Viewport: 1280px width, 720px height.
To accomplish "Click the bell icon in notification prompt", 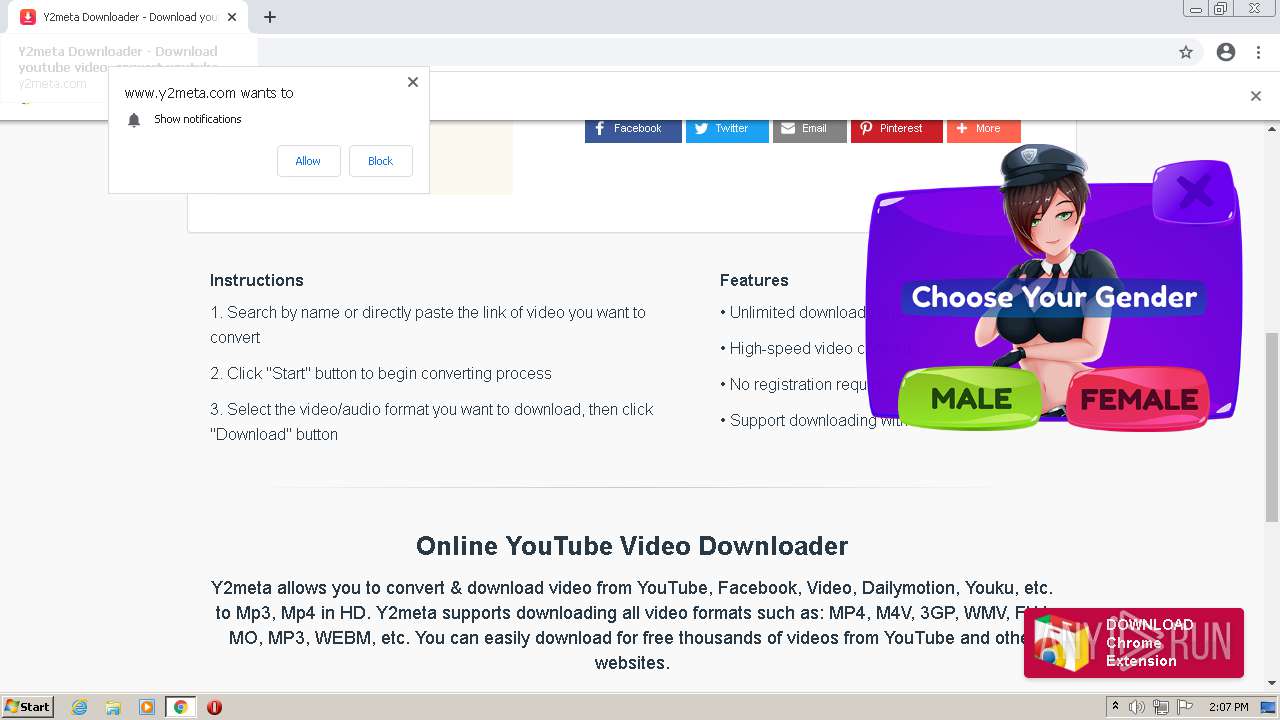I will (134, 120).
